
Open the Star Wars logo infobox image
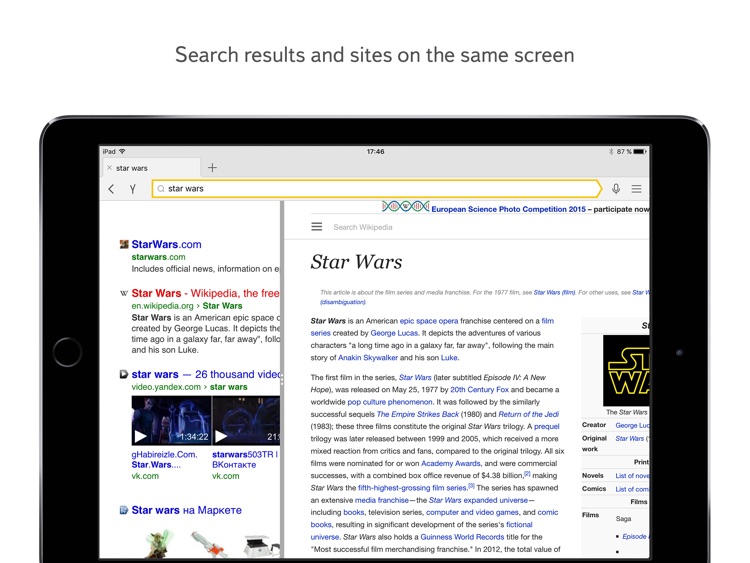[x=626, y=371]
